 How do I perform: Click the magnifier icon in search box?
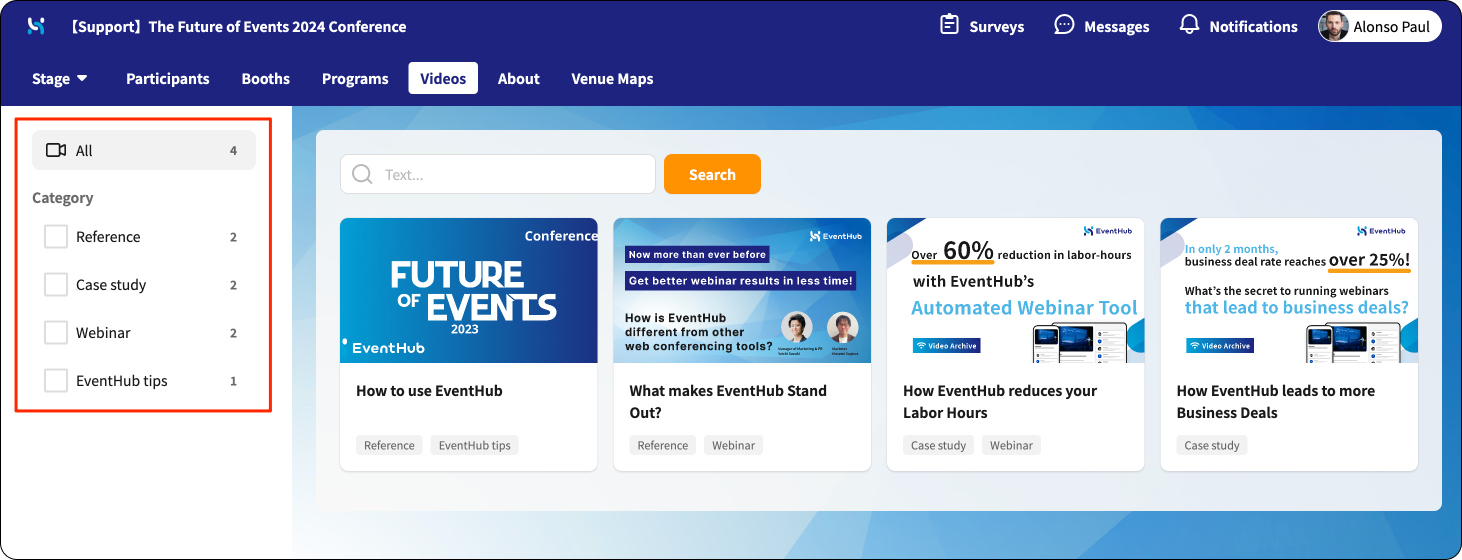click(x=362, y=174)
